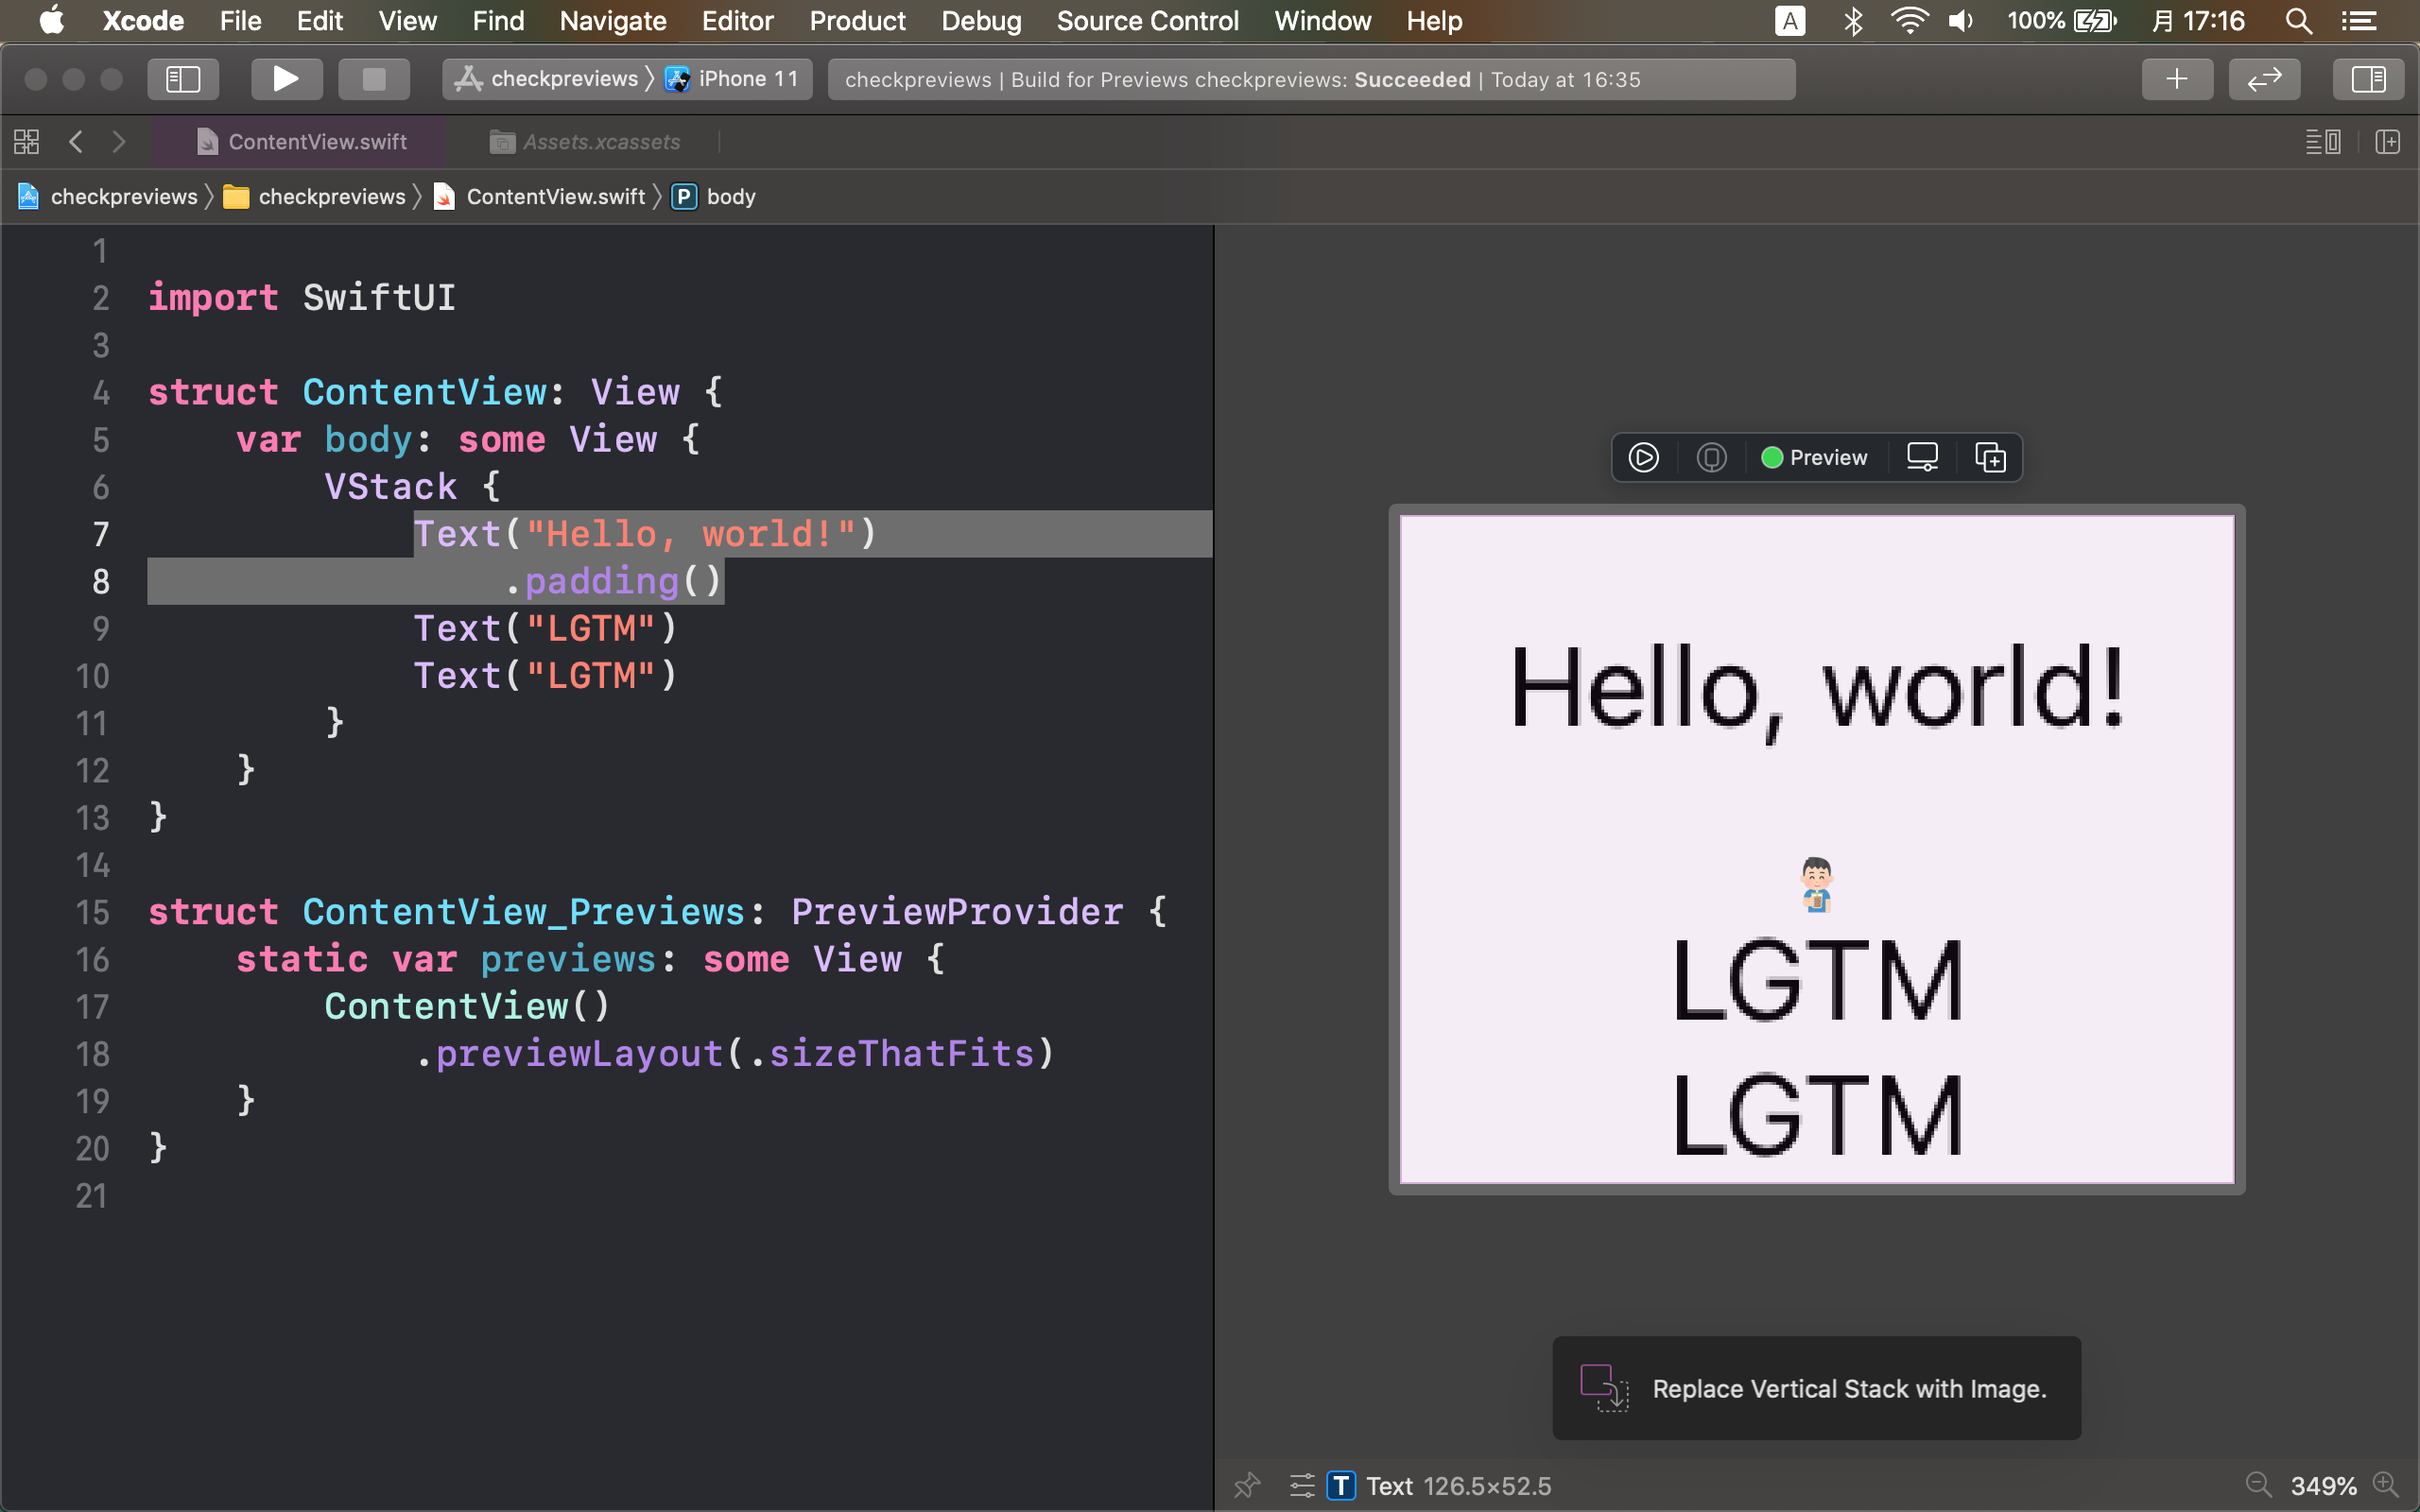Image resolution: width=2420 pixels, height=1512 pixels.
Task: Zoom in the preview canvas
Action: click(x=2386, y=1484)
